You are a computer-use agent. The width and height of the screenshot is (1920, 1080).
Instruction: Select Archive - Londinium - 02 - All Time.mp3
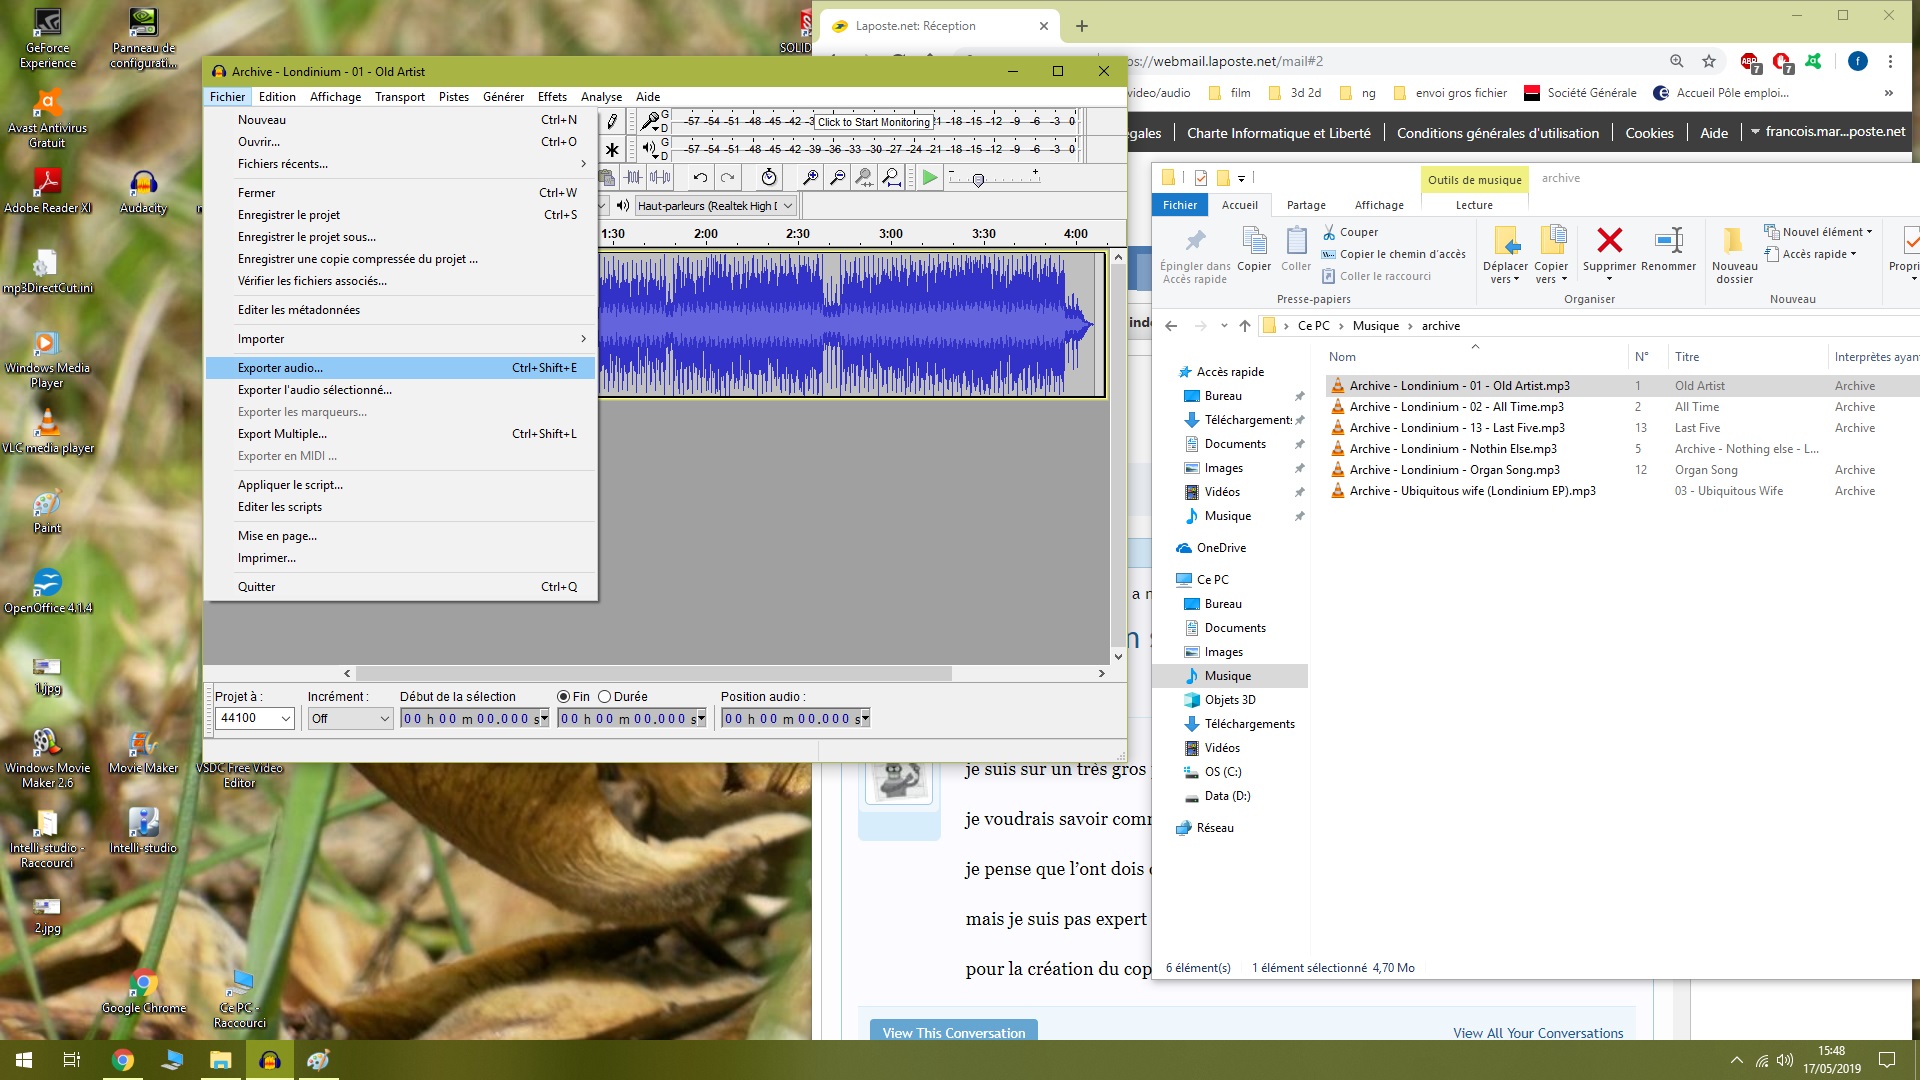coord(1456,407)
